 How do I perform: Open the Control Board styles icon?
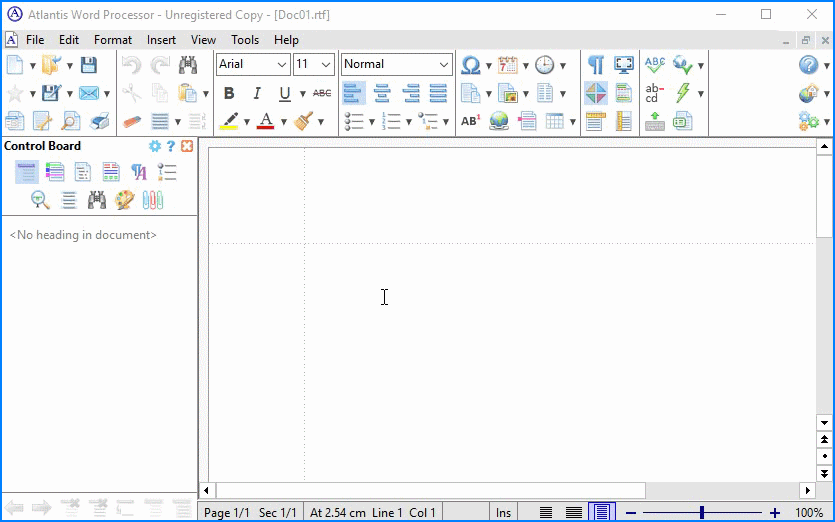138,172
